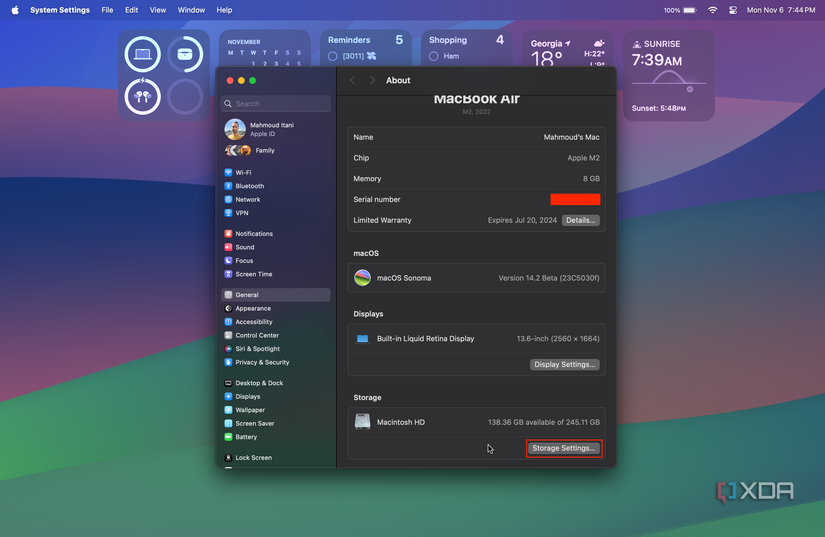Viewport: 825px width, 537px height.
Task: Open Mahmoud Itani Apple ID
Action: (276, 129)
